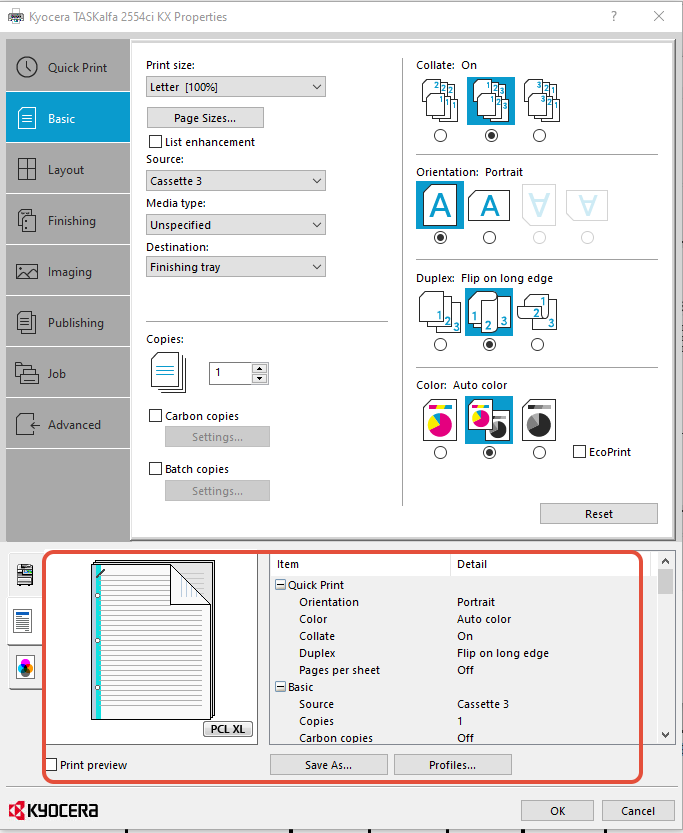Select duplex flip on short edge icon
The image size is (683, 833).
click(537, 312)
